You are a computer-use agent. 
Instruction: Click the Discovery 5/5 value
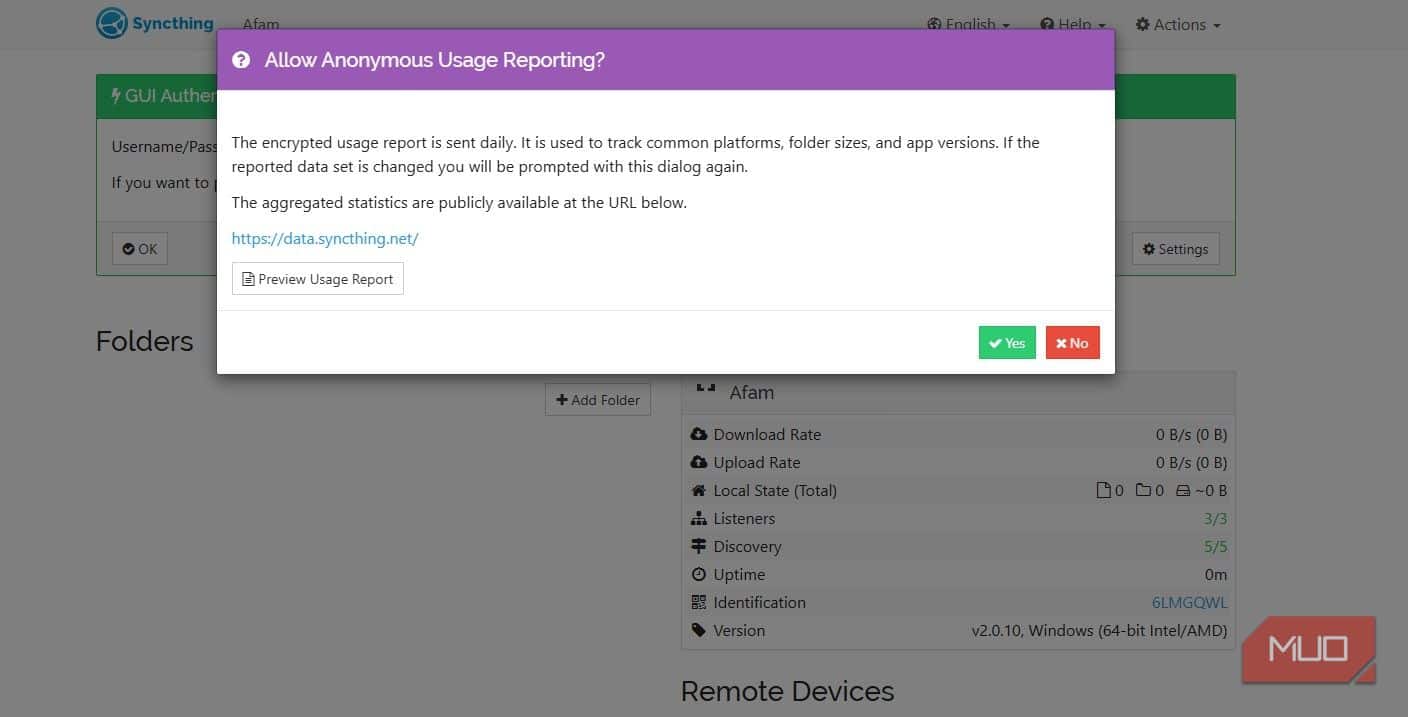pos(1215,546)
